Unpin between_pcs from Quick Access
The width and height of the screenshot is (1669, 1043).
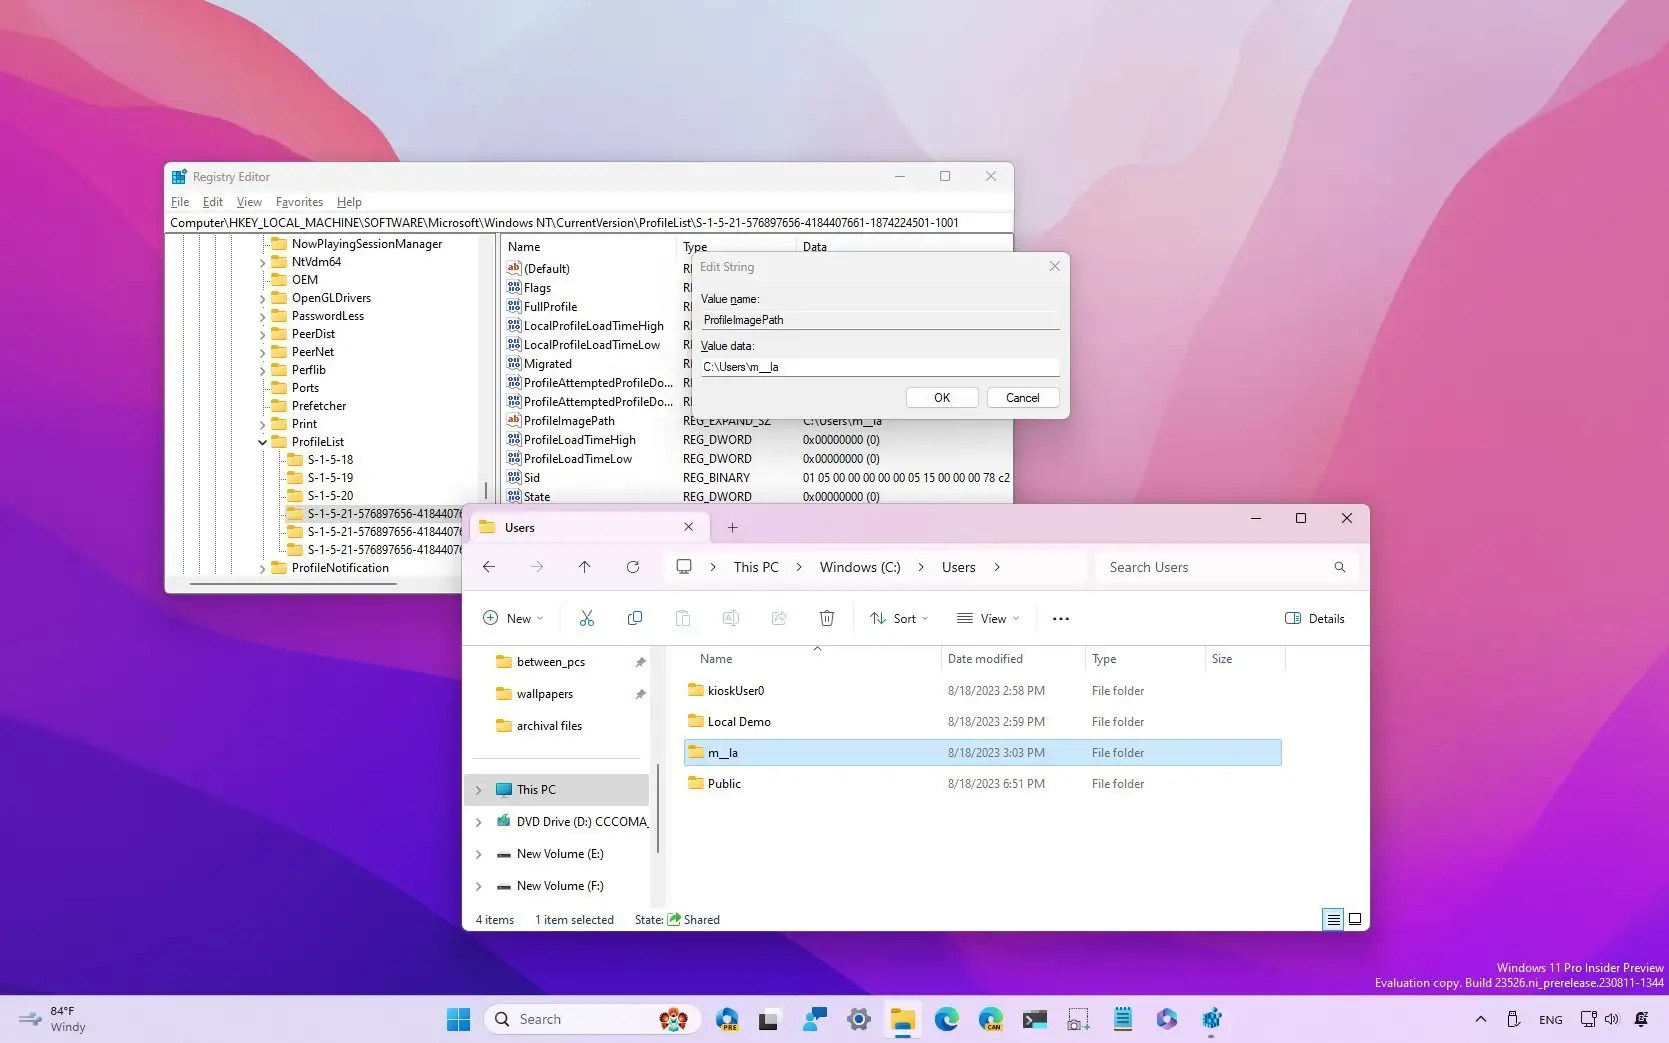coord(640,661)
